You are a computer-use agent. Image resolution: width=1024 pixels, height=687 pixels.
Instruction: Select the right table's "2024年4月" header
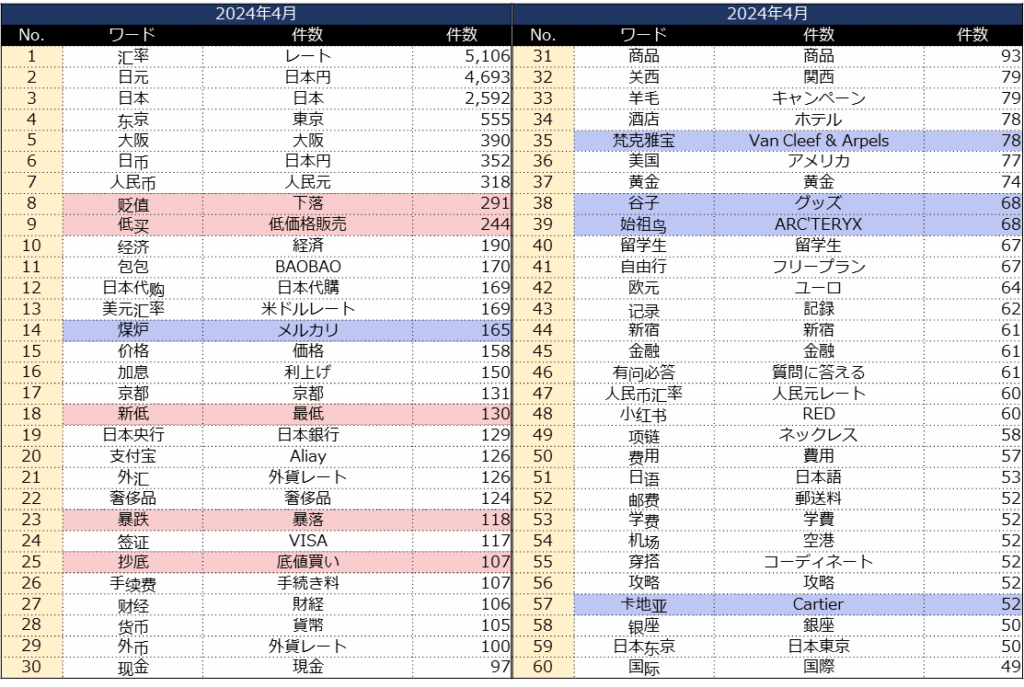coord(768,13)
